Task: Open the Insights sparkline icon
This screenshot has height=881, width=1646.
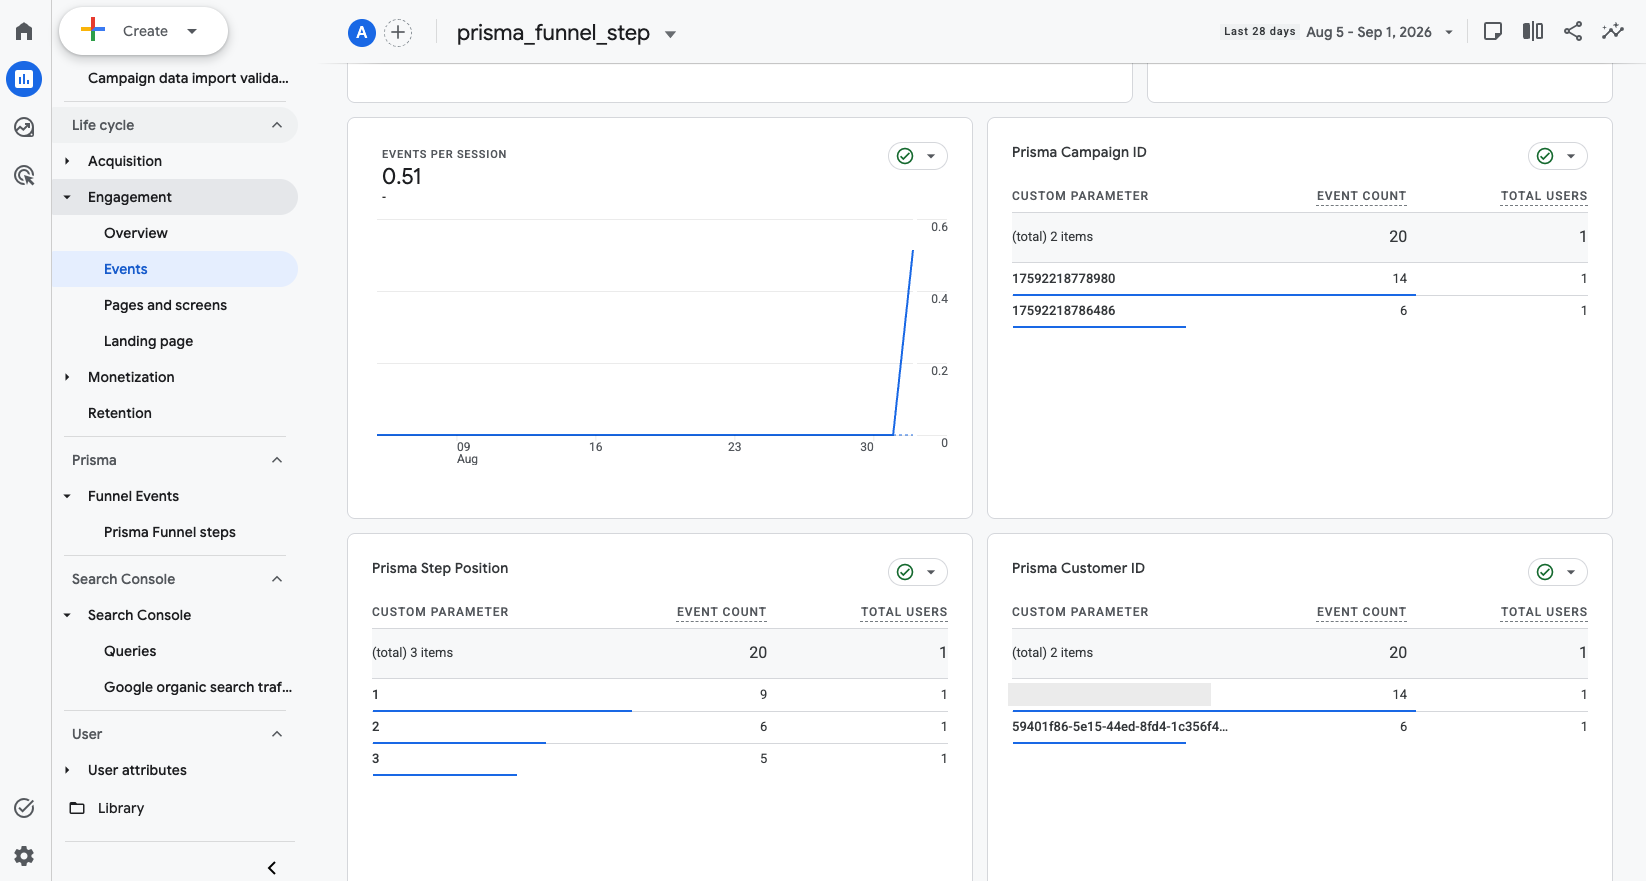Action: coord(1613,31)
